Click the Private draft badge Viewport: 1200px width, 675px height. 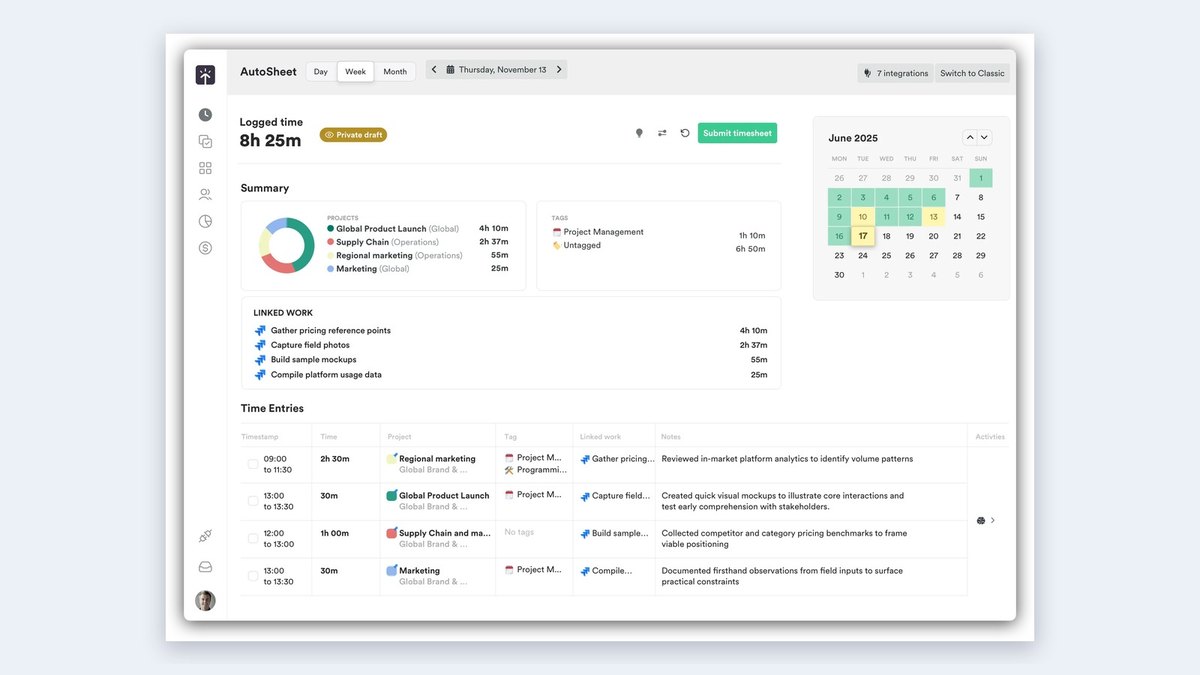pos(353,135)
